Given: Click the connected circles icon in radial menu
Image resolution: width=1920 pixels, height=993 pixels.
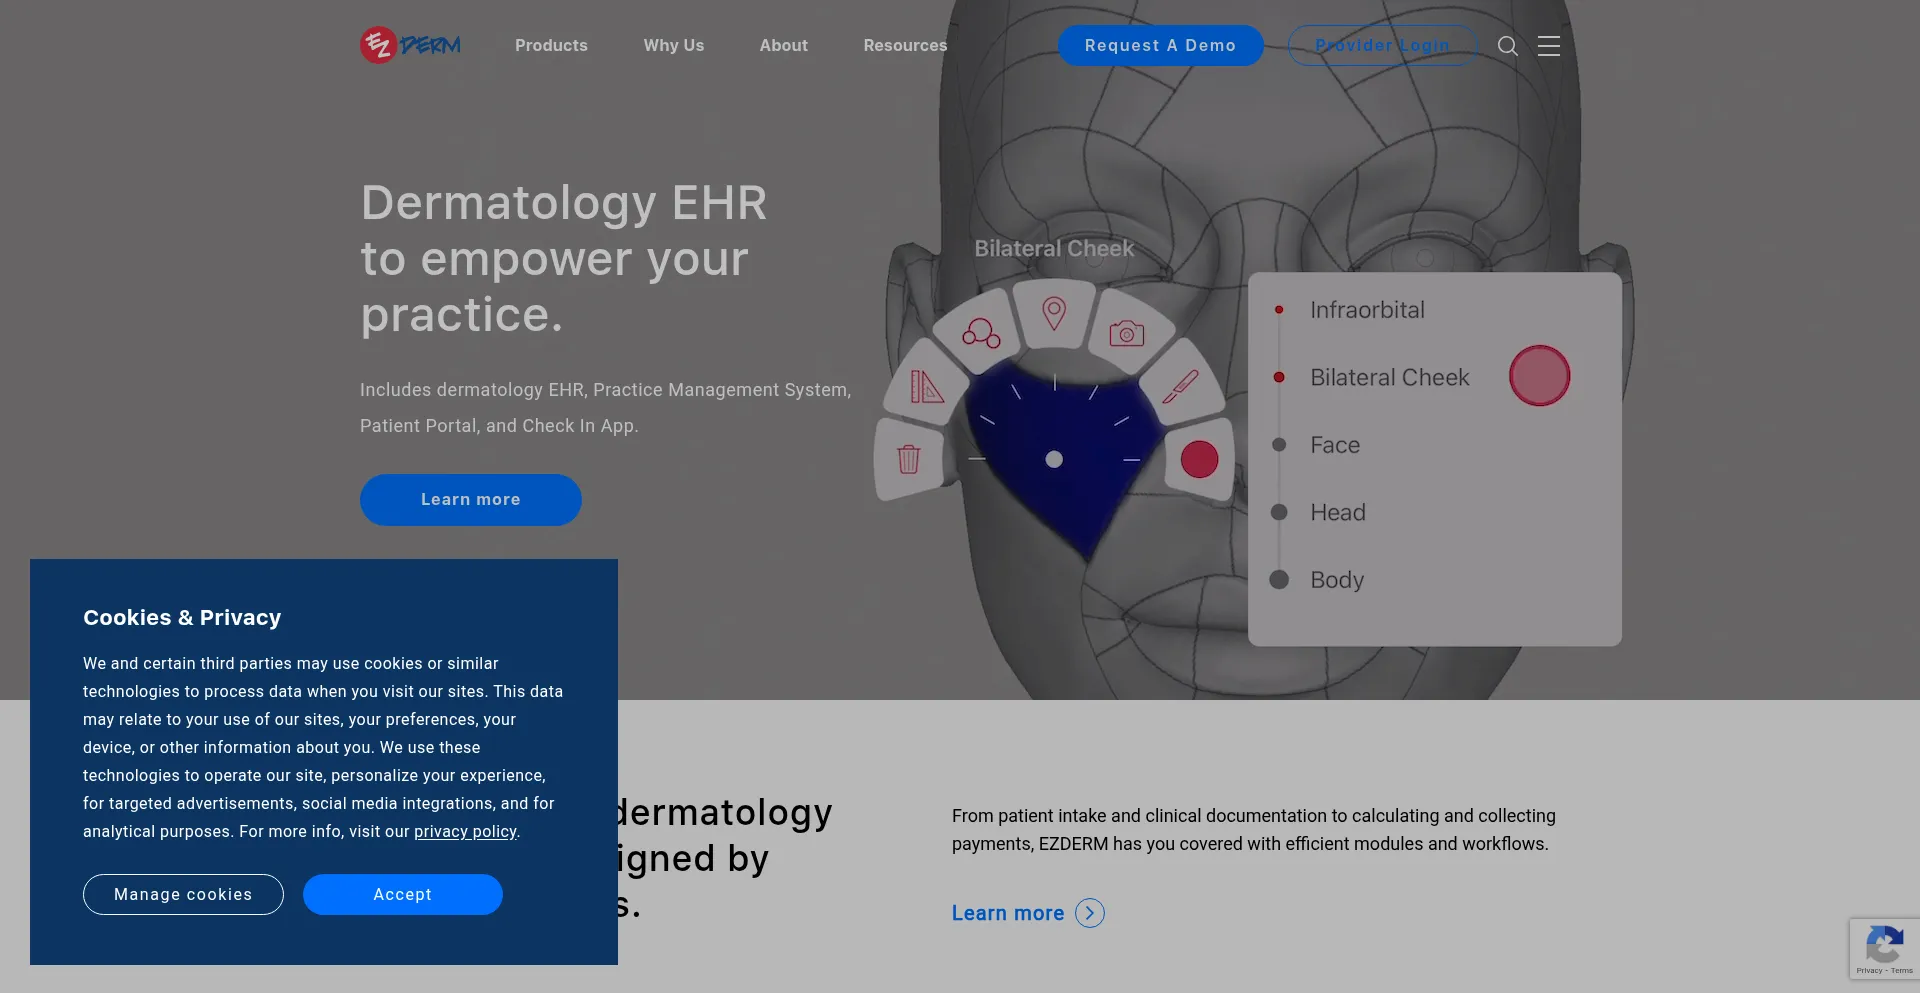Looking at the screenshot, I should coord(980,334).
